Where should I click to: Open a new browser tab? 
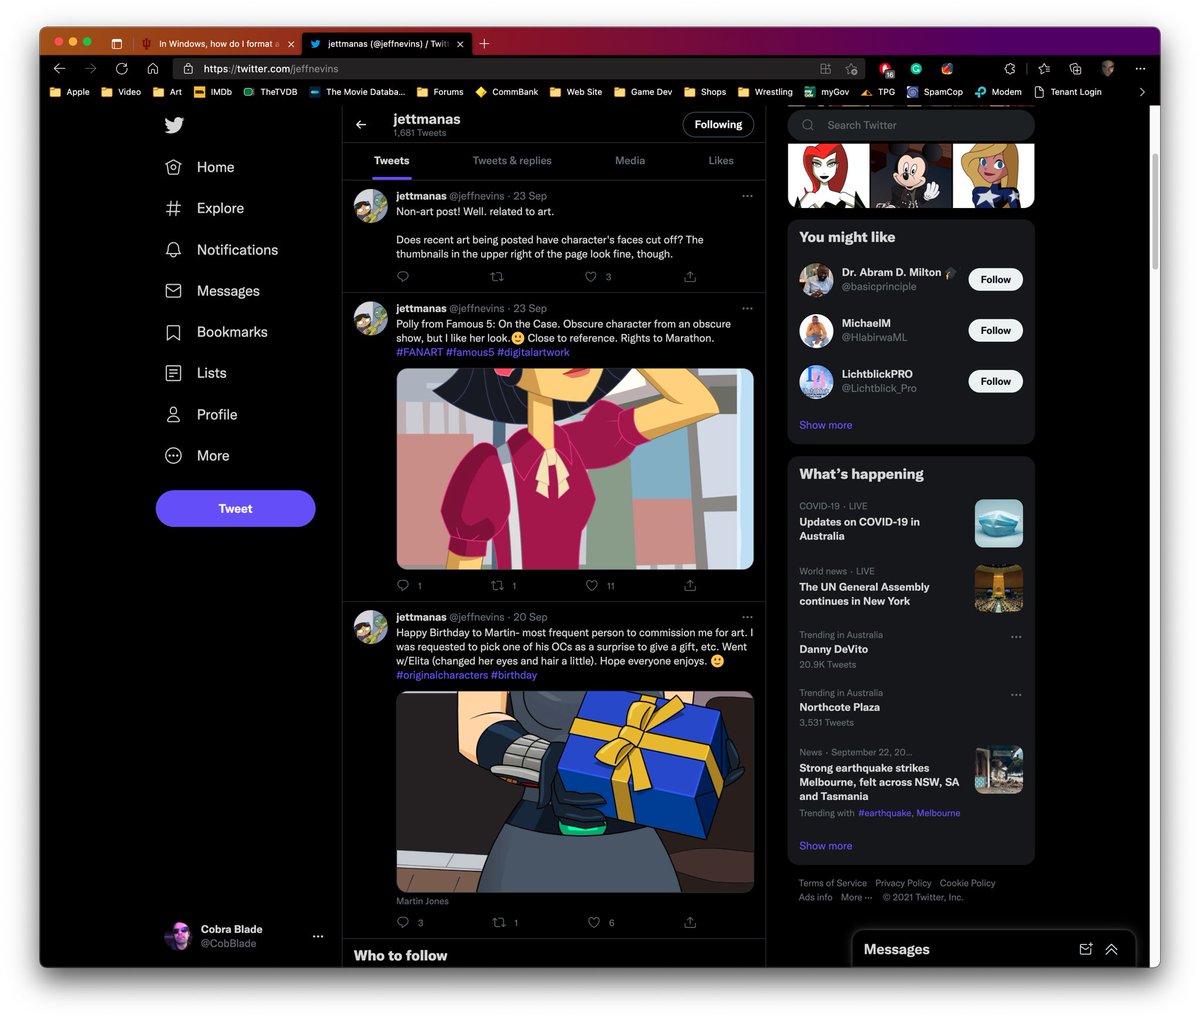tap(484, 43)
